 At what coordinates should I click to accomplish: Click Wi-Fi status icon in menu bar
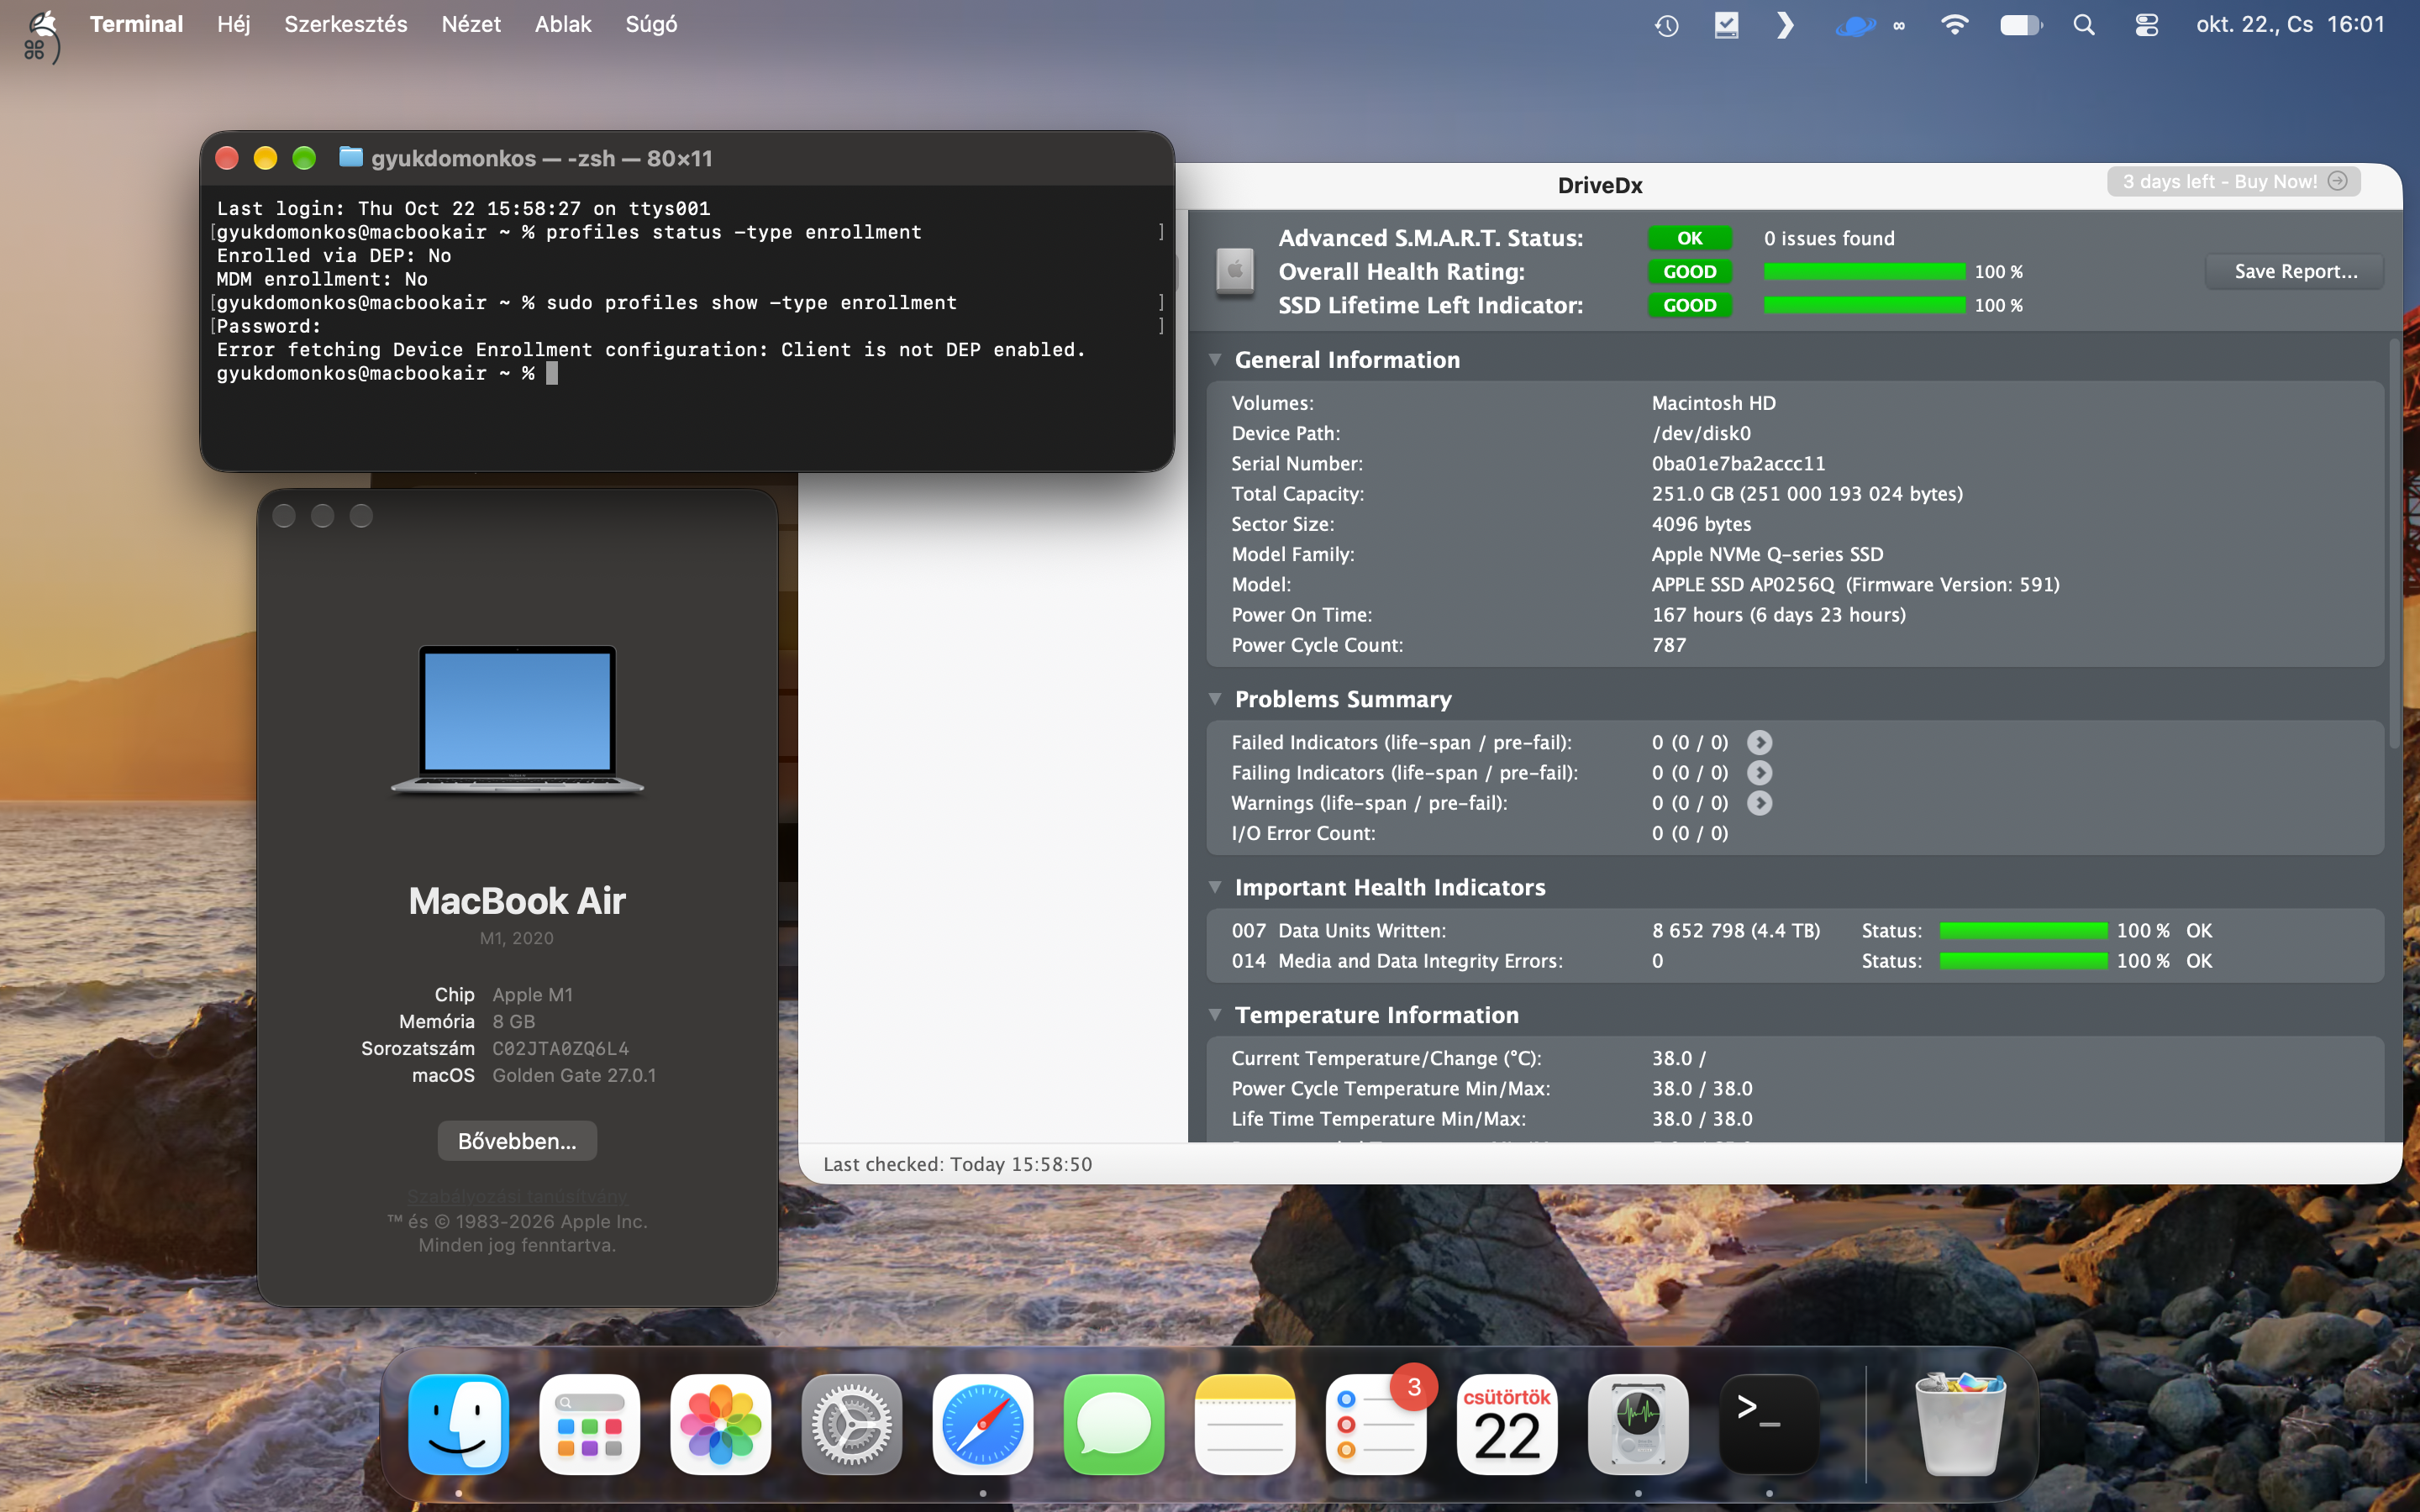click(x=1954, y=25)
